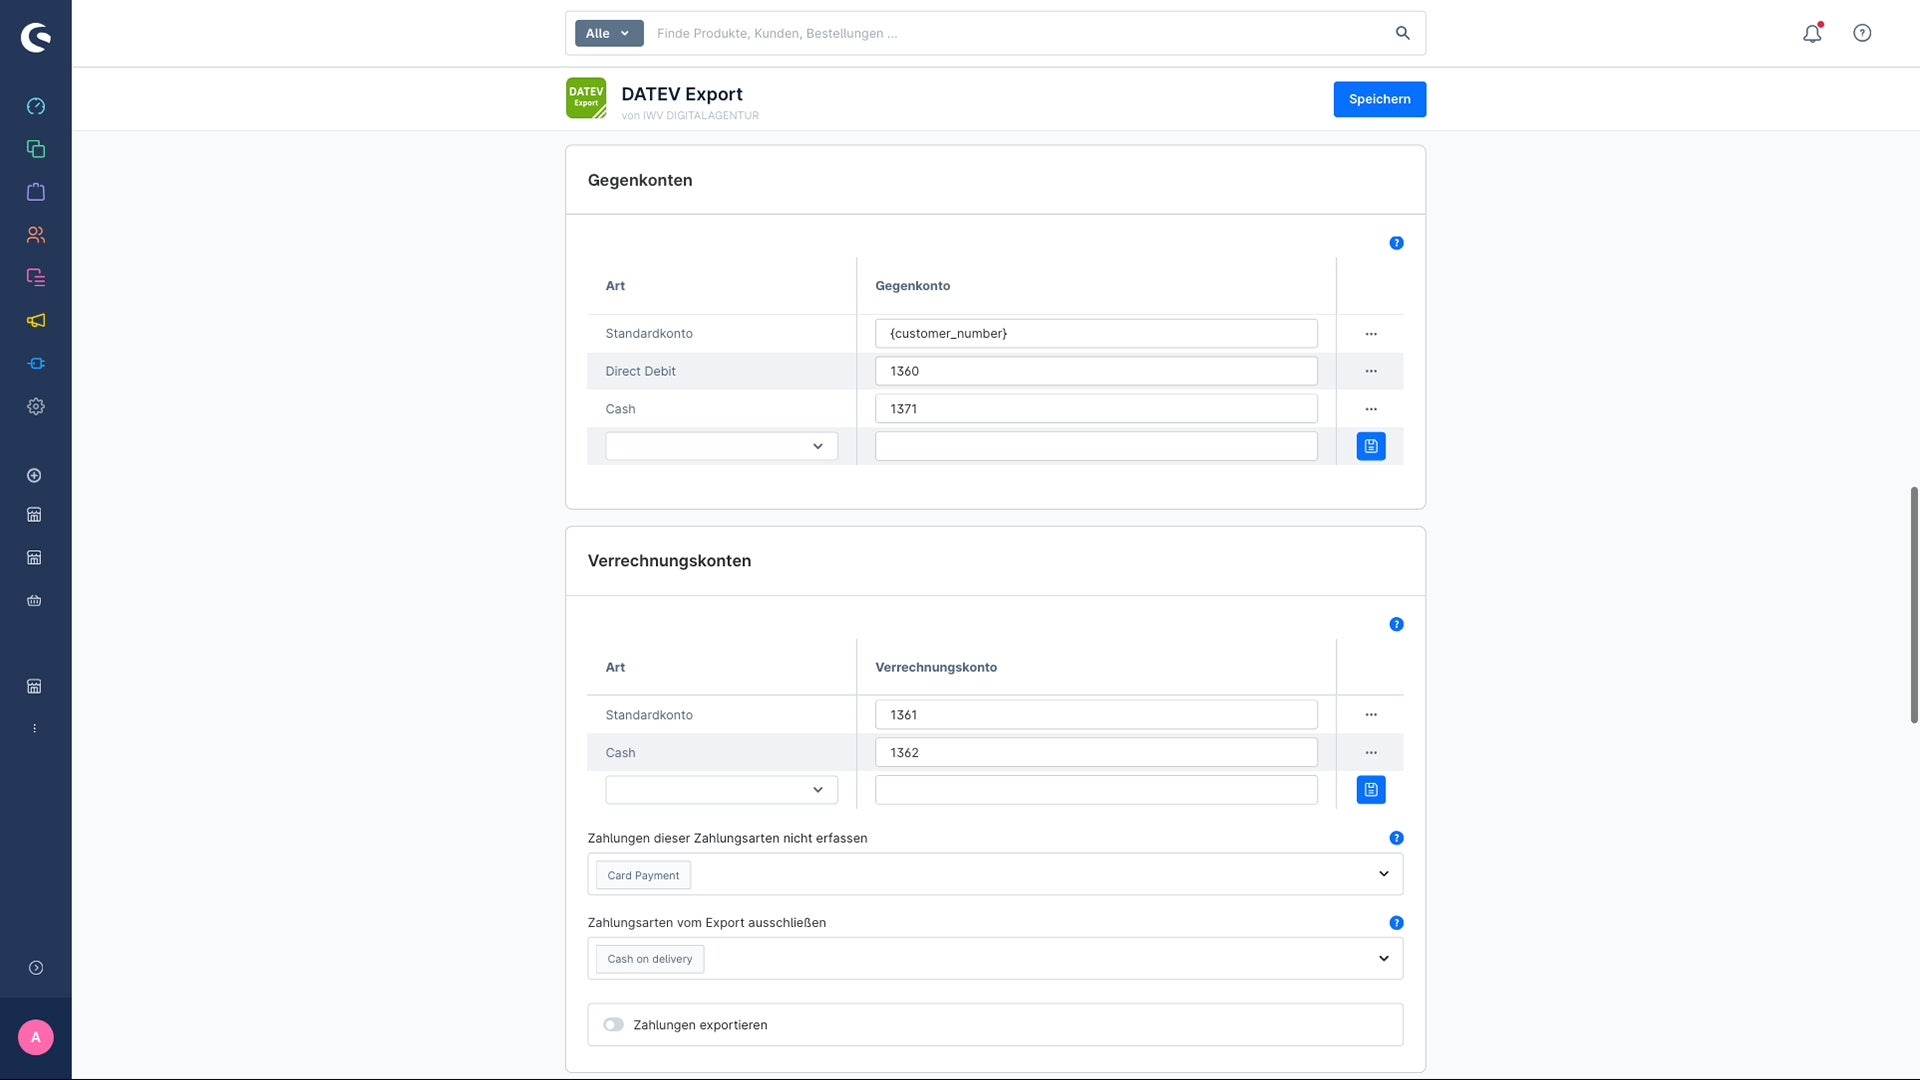Open the notifications bell
1920x1080 pixels.
1812,33
